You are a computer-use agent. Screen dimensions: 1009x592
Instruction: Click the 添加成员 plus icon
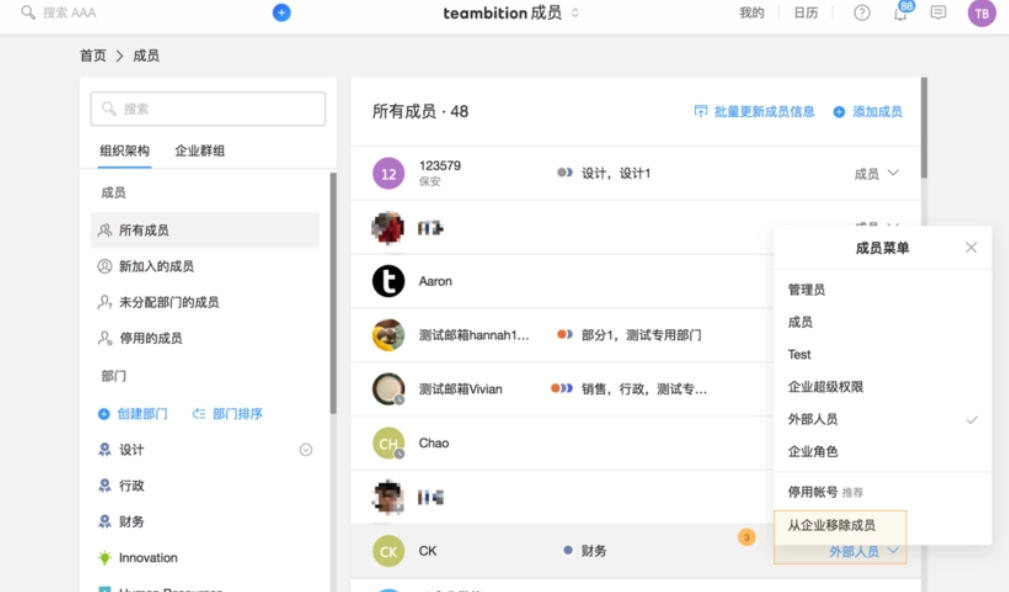(839, 112)
